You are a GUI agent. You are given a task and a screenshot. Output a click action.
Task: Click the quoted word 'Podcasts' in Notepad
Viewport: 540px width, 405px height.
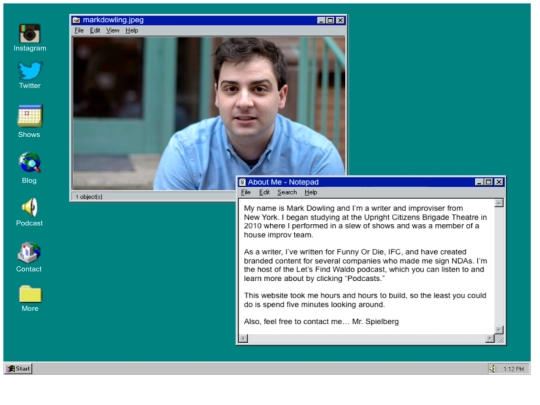[x=365, y=279]
